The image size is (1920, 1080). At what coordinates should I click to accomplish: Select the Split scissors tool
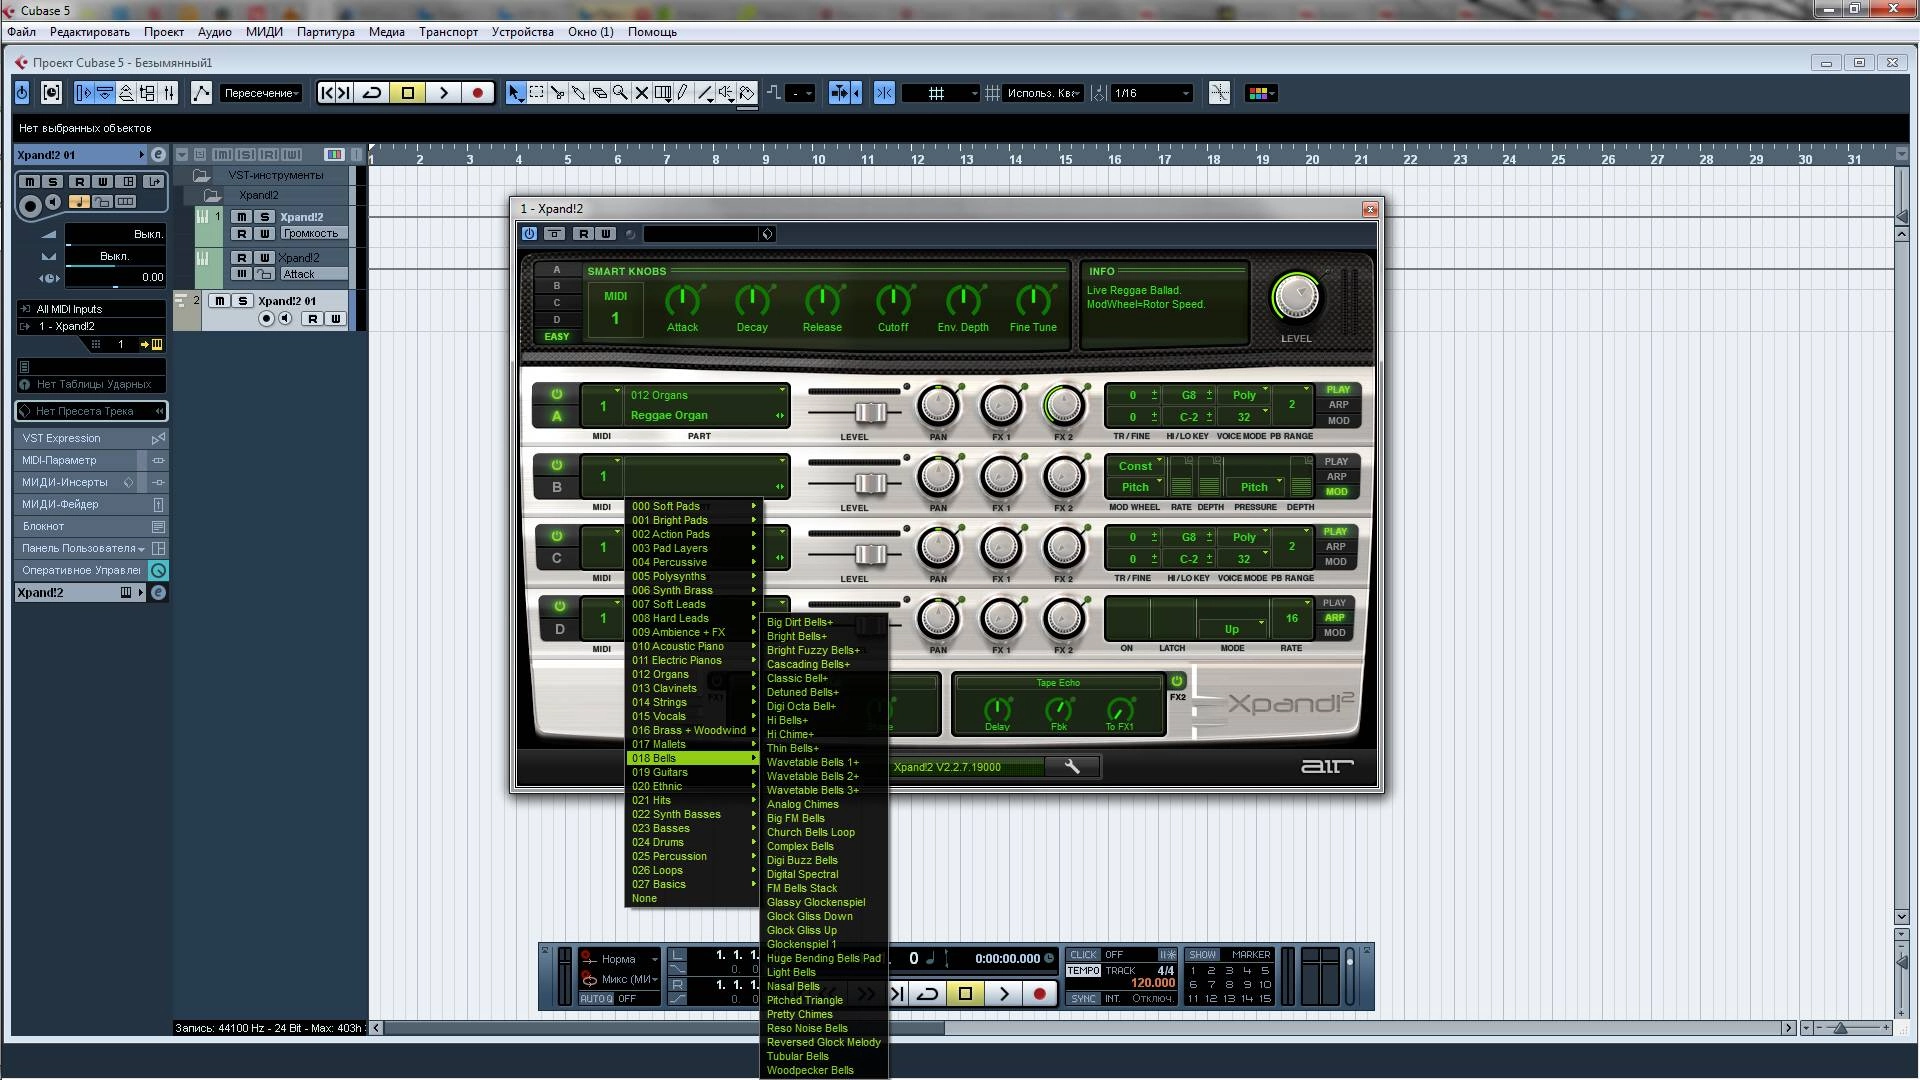pos(557,93)
